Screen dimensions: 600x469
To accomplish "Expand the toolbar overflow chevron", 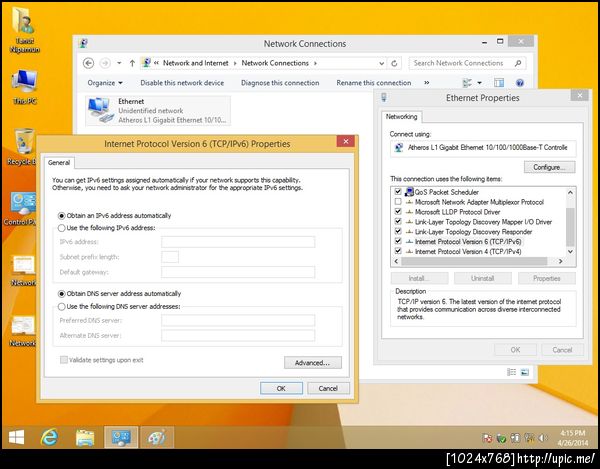I will (427, 83).
